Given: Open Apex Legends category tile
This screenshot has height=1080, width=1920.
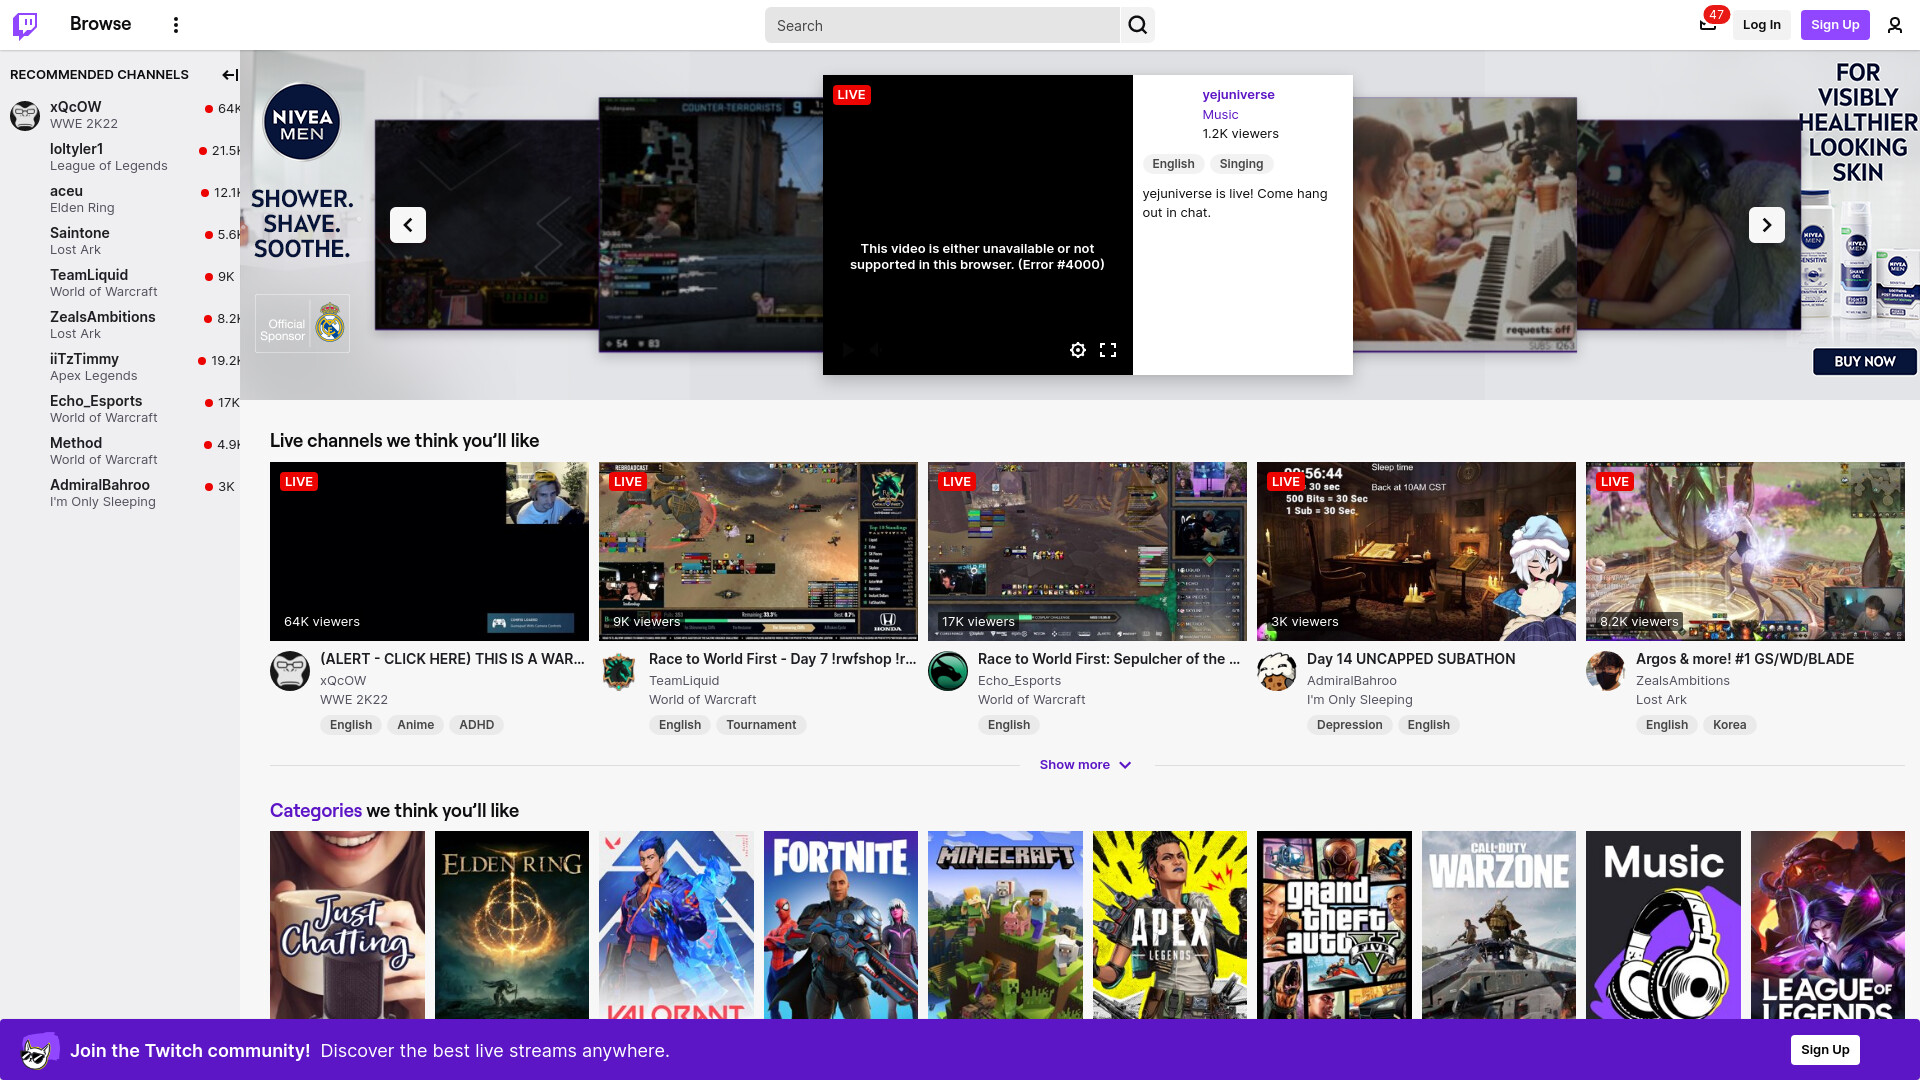Looking at the screenshot, I should point(1170,925).
